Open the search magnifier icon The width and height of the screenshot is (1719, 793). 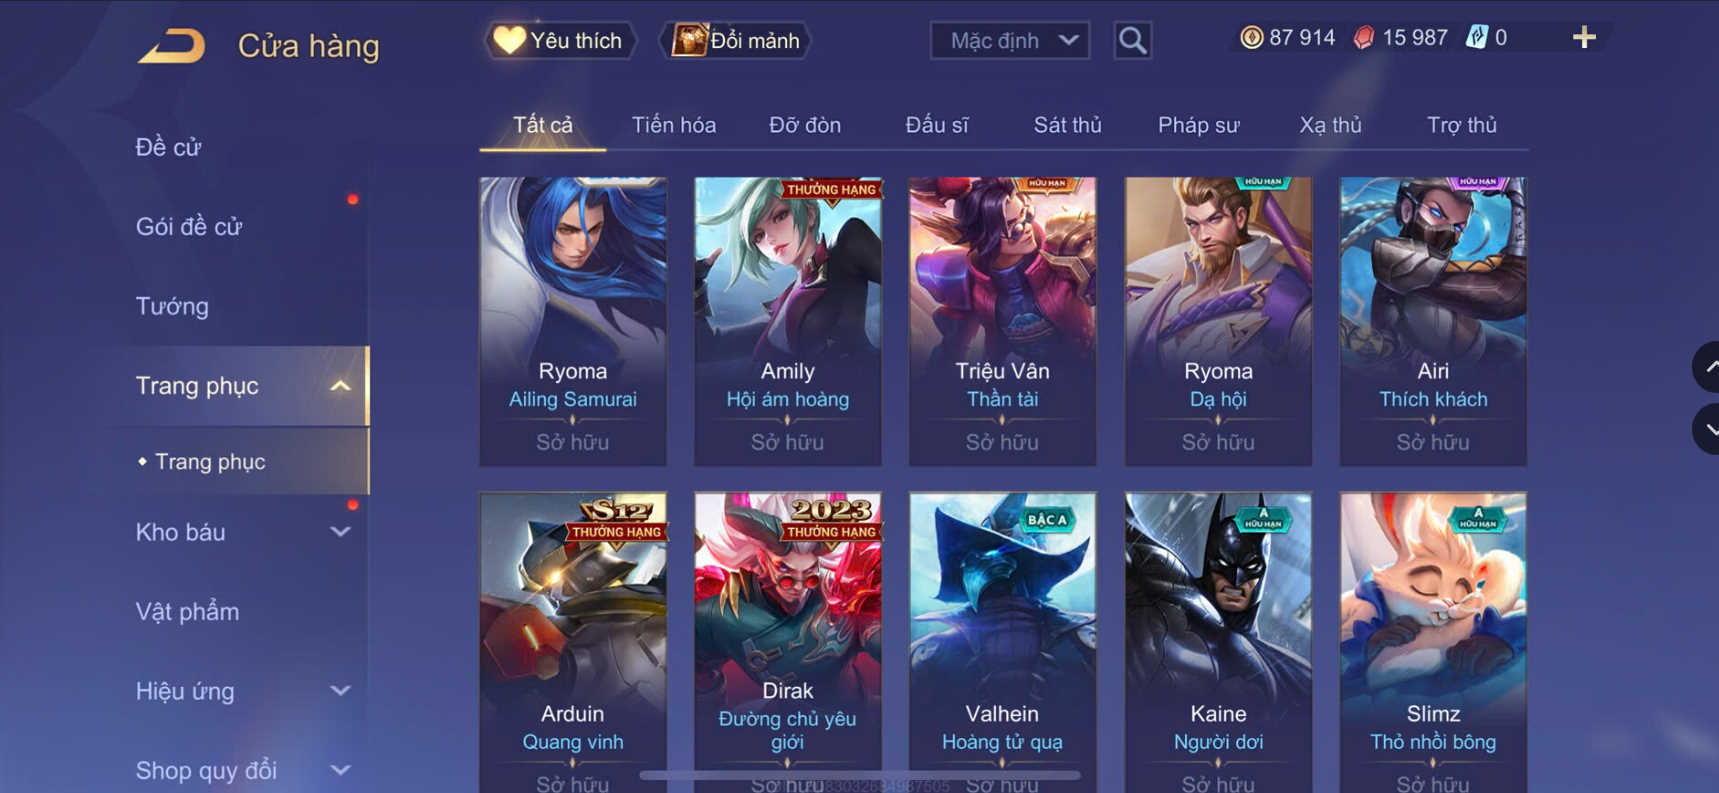(x=1132, y=40)
